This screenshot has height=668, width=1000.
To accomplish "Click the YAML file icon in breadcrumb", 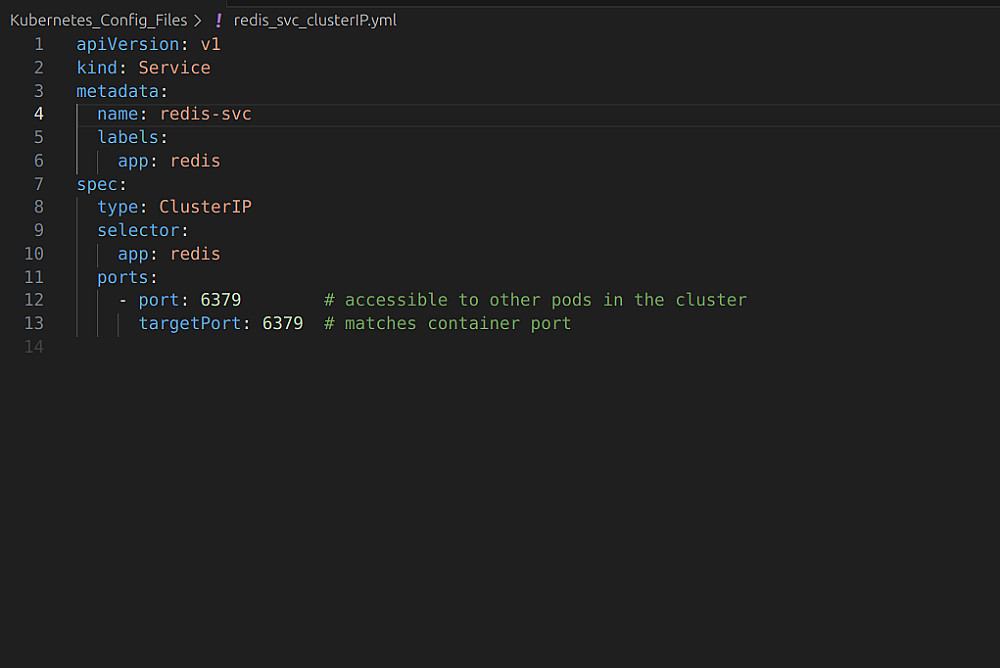I will (219, 20).
